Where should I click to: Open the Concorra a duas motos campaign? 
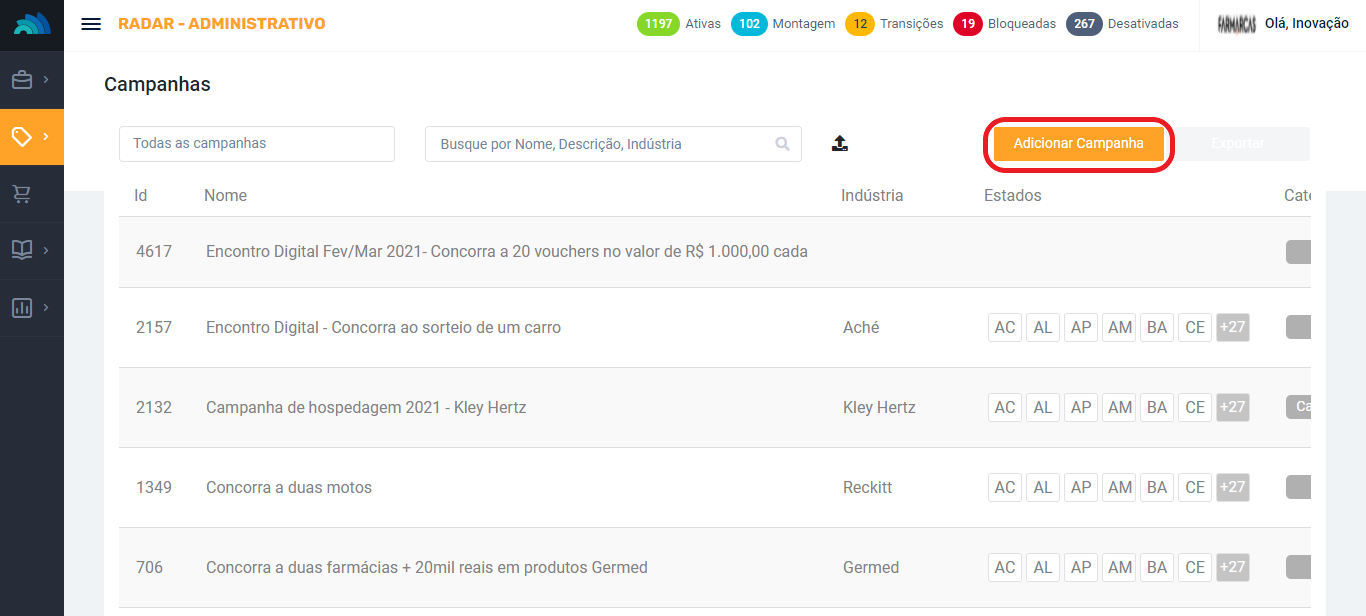pos(289,488)
